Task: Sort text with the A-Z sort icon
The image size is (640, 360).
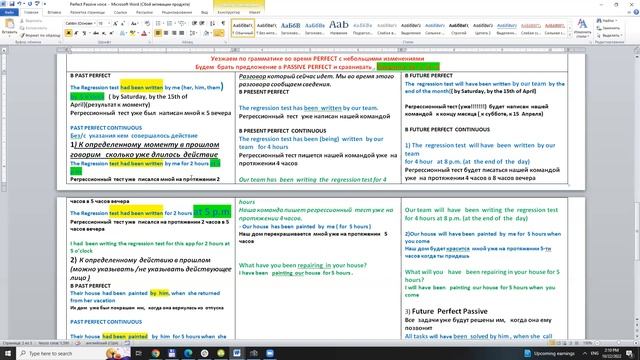Action: 213,24
